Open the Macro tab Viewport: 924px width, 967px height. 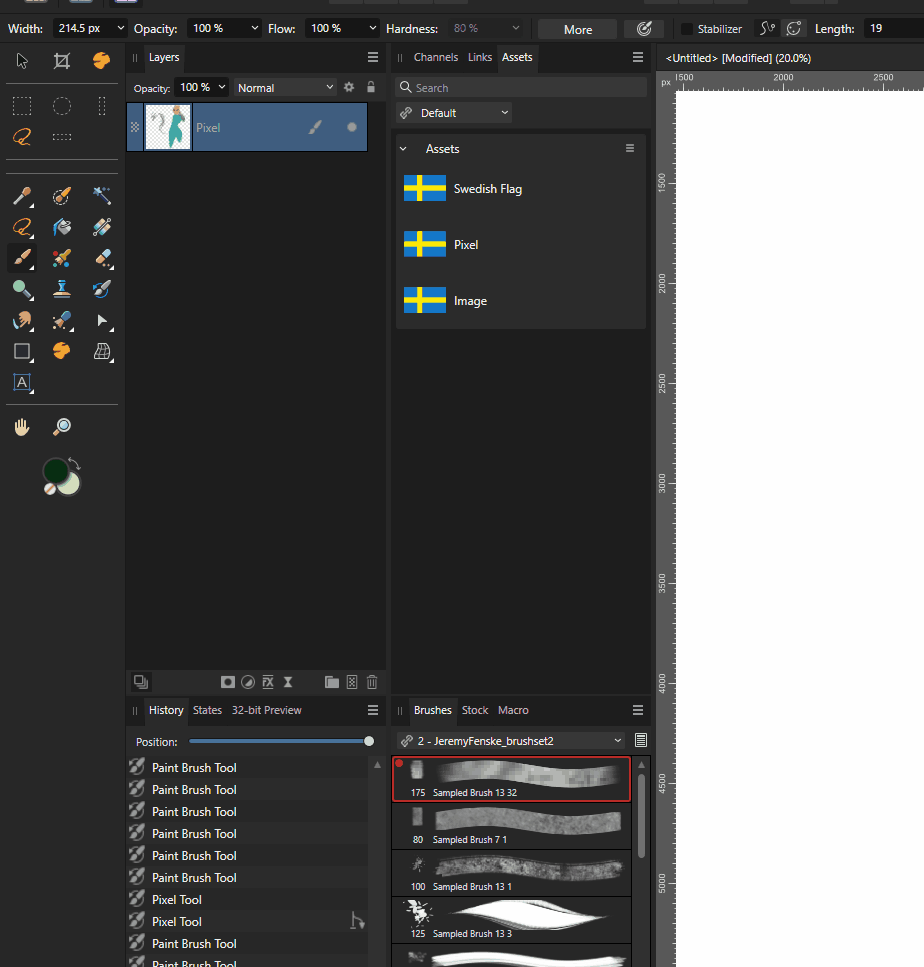coord(512,710)
